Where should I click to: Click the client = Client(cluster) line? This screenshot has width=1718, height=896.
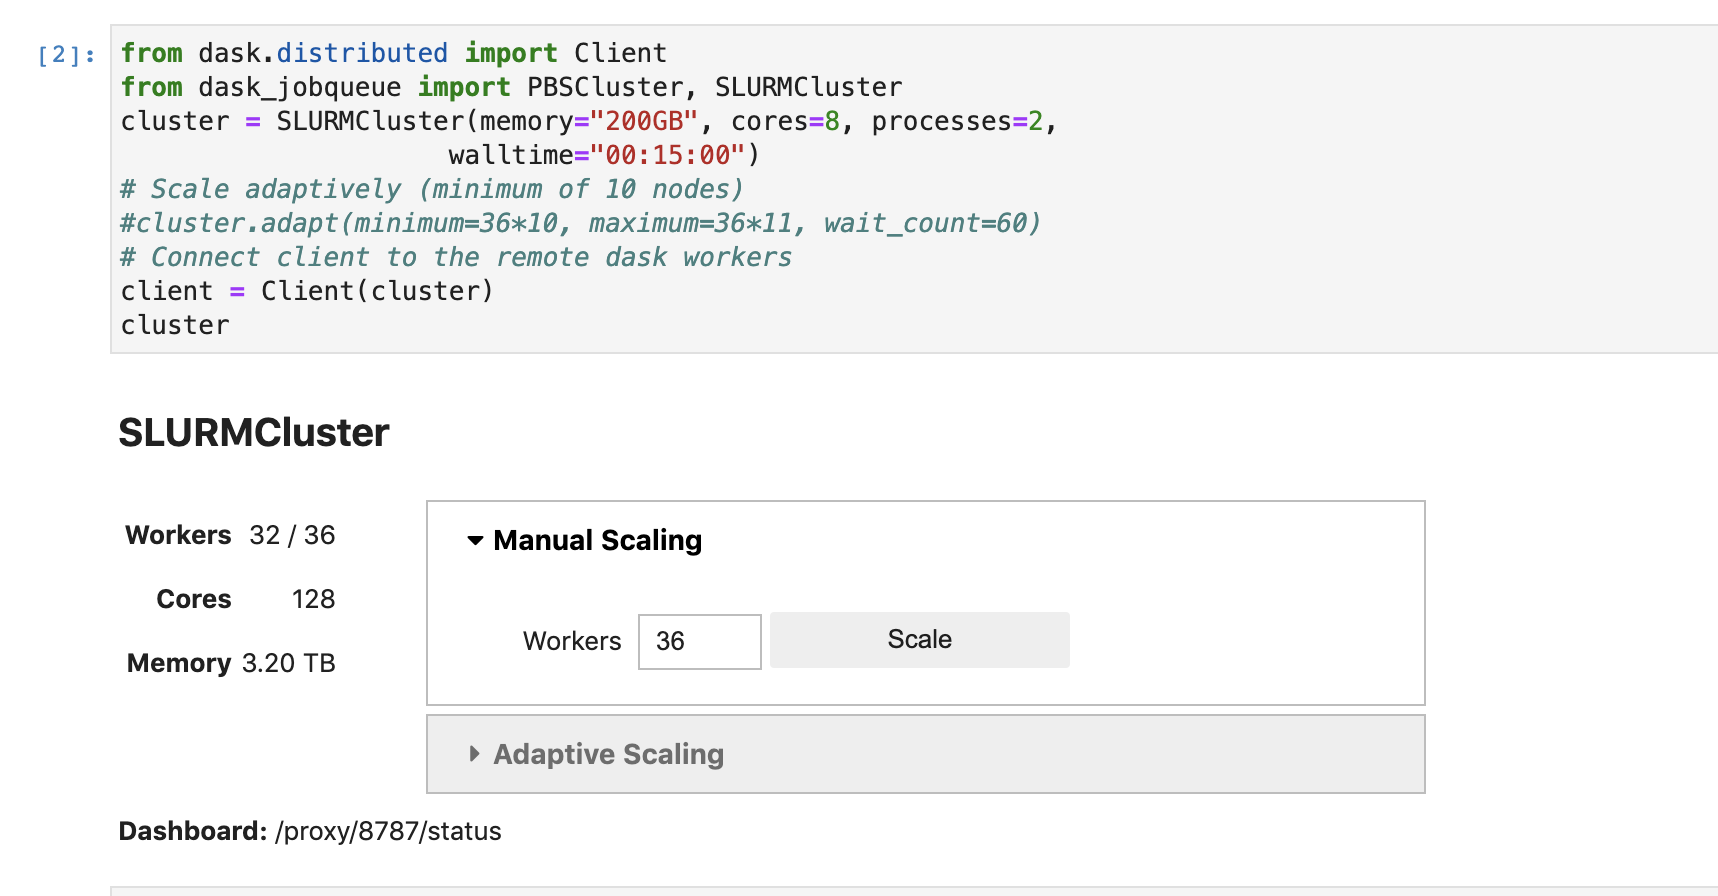point(307,291)
